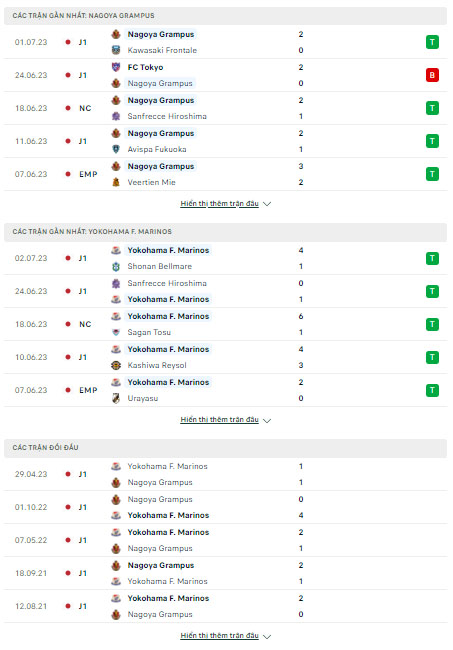Viewport: 453px width, 650px height.
Task: Click the FC Tokyo team crest icon
Action: click(116, 67)
